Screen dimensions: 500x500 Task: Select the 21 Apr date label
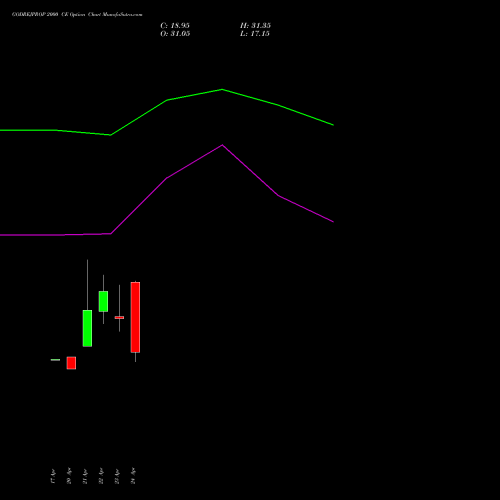pos(85,476)
